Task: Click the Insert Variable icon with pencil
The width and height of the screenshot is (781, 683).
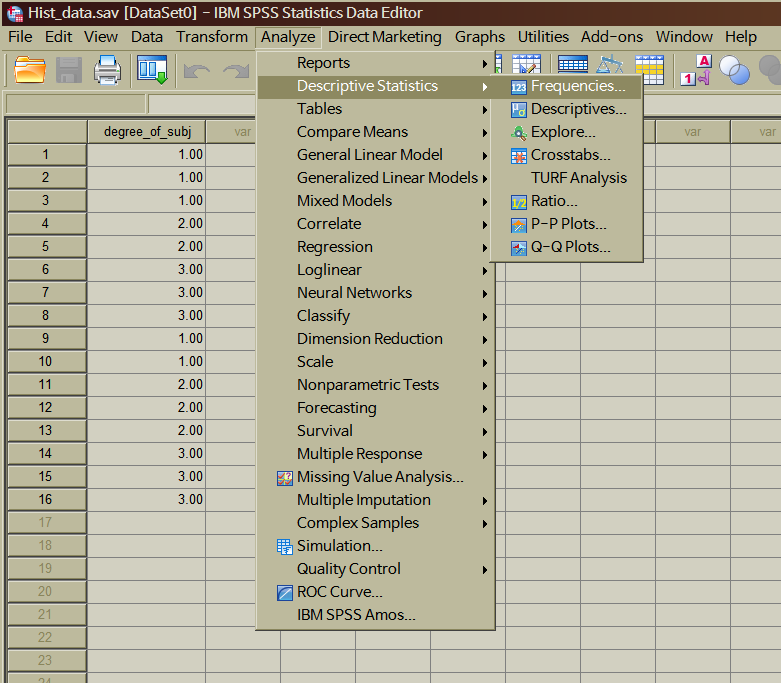Action: tap(526, 64)
